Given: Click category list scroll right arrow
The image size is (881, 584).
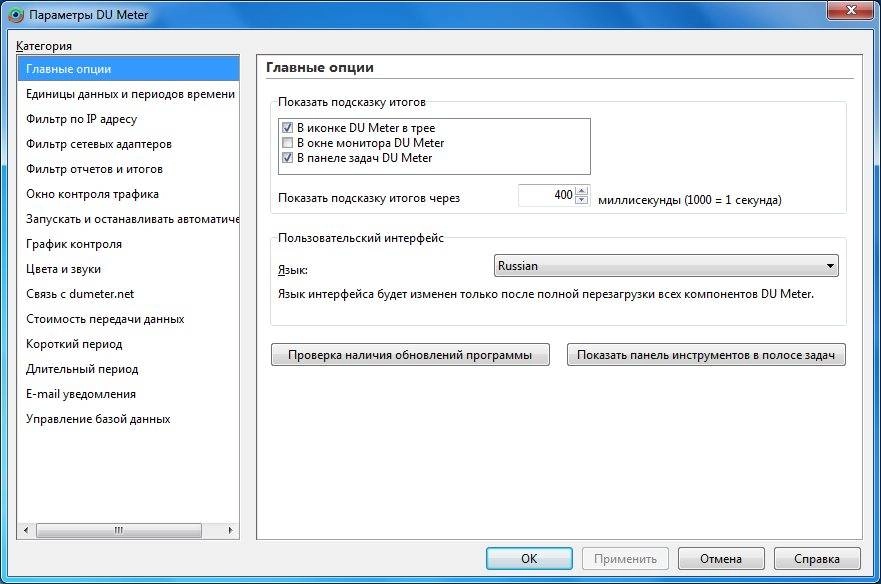Looking at the screenshot, I should point(230,530).
